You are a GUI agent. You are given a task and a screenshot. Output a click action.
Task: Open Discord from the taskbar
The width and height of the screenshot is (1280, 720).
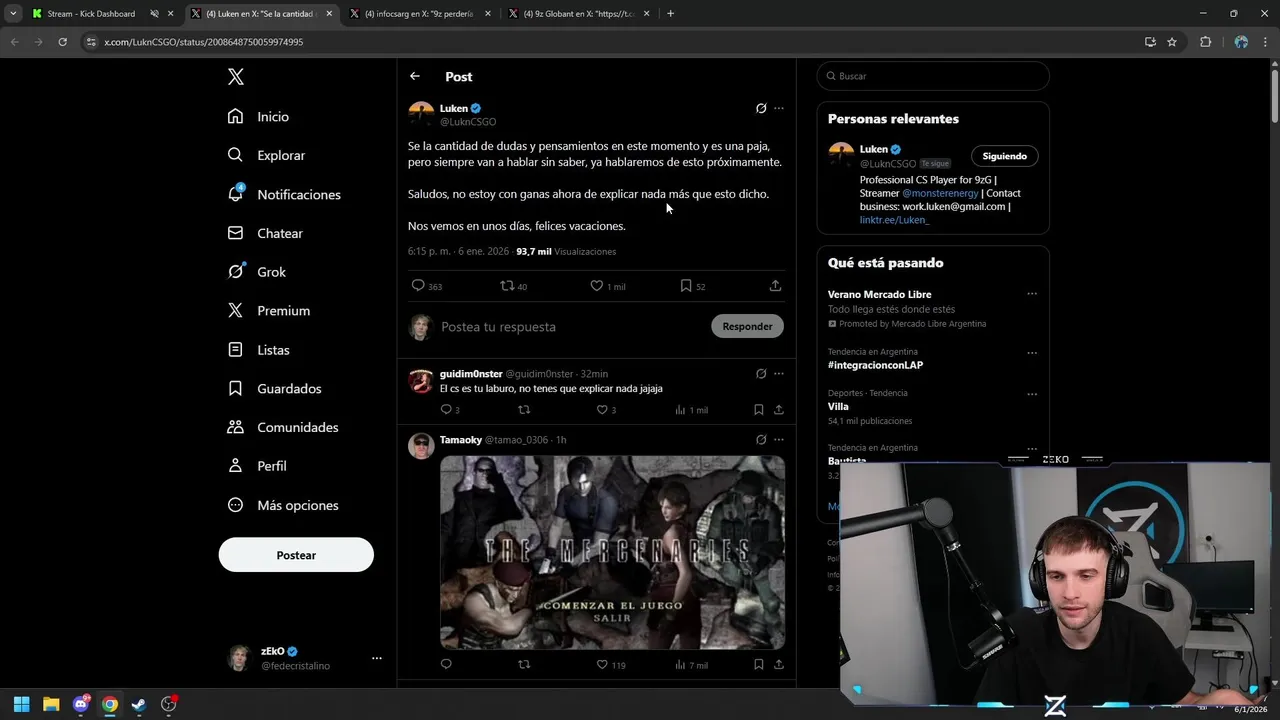pos(81,704)
